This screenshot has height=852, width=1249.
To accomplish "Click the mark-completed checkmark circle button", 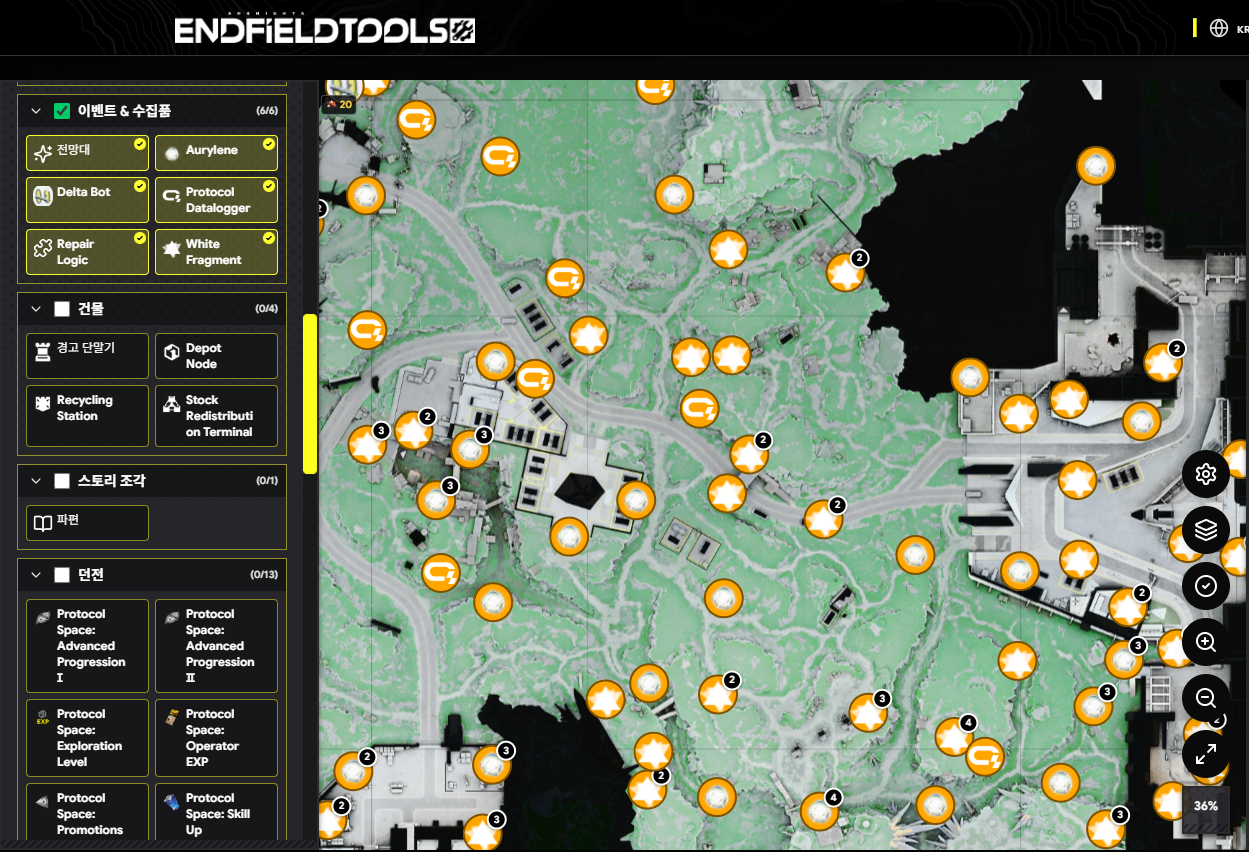I will coord(1206,586).
